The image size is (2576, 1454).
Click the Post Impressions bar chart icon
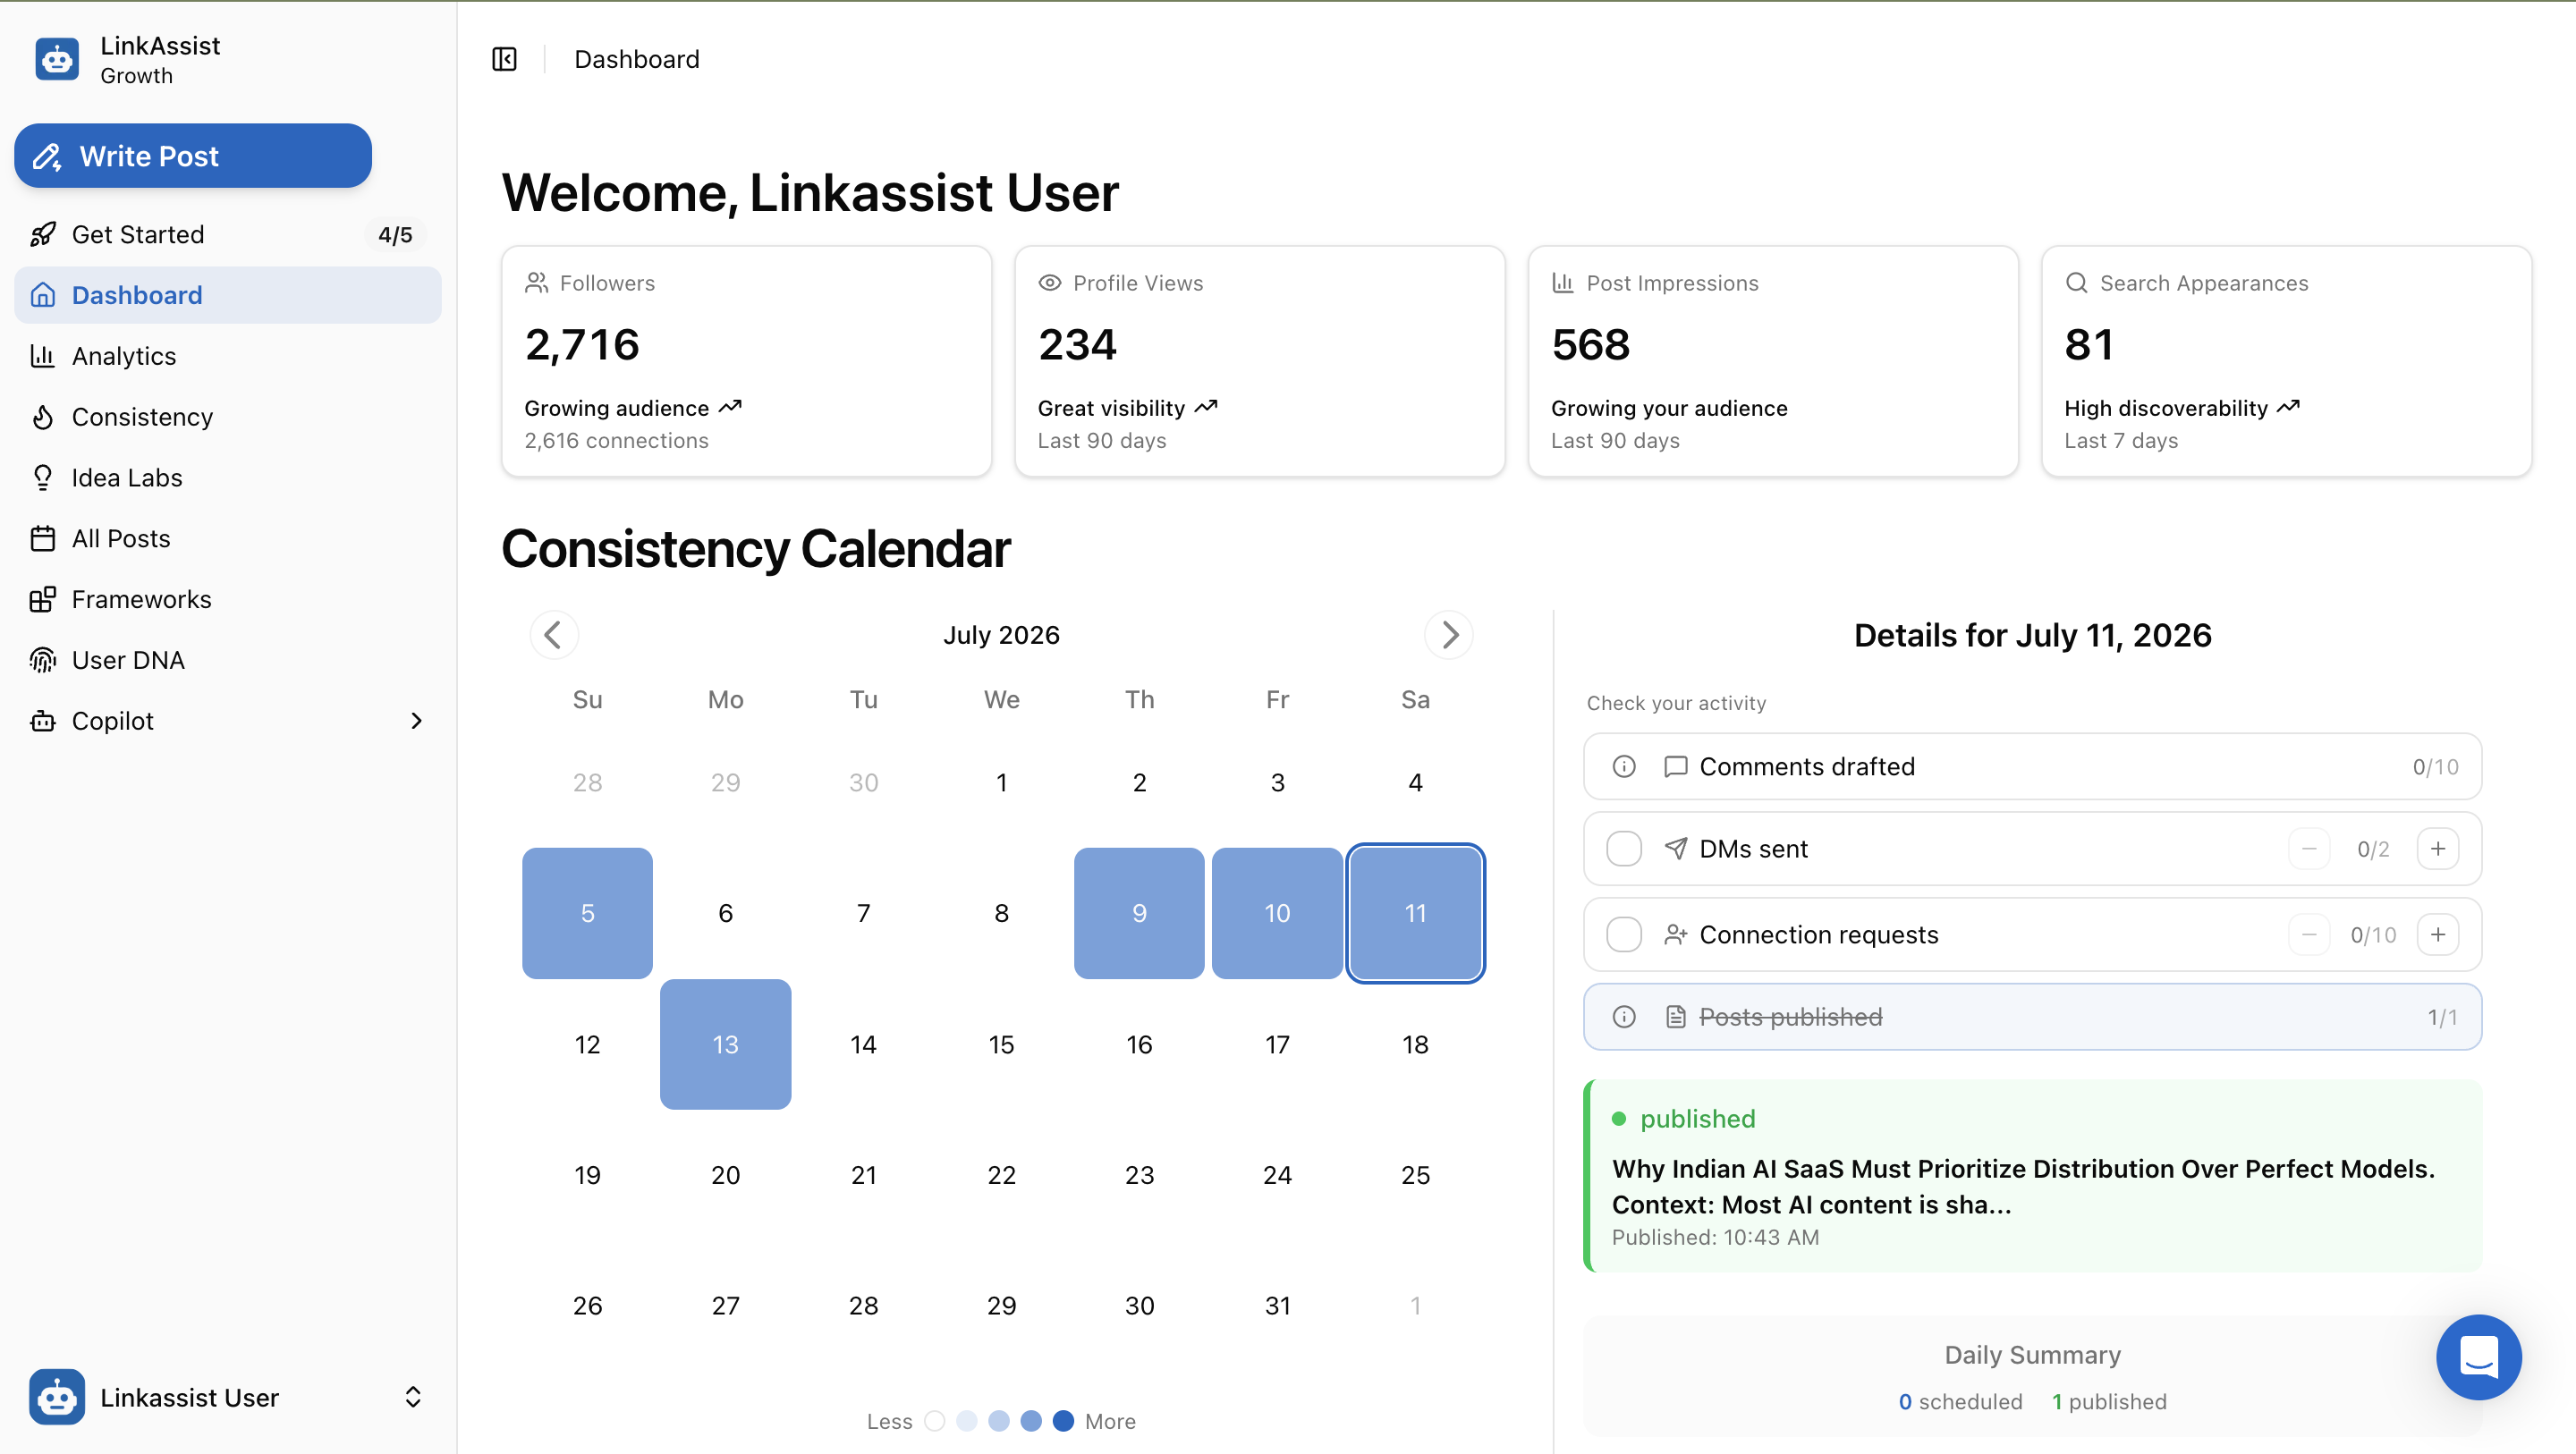coord(1563,283)
